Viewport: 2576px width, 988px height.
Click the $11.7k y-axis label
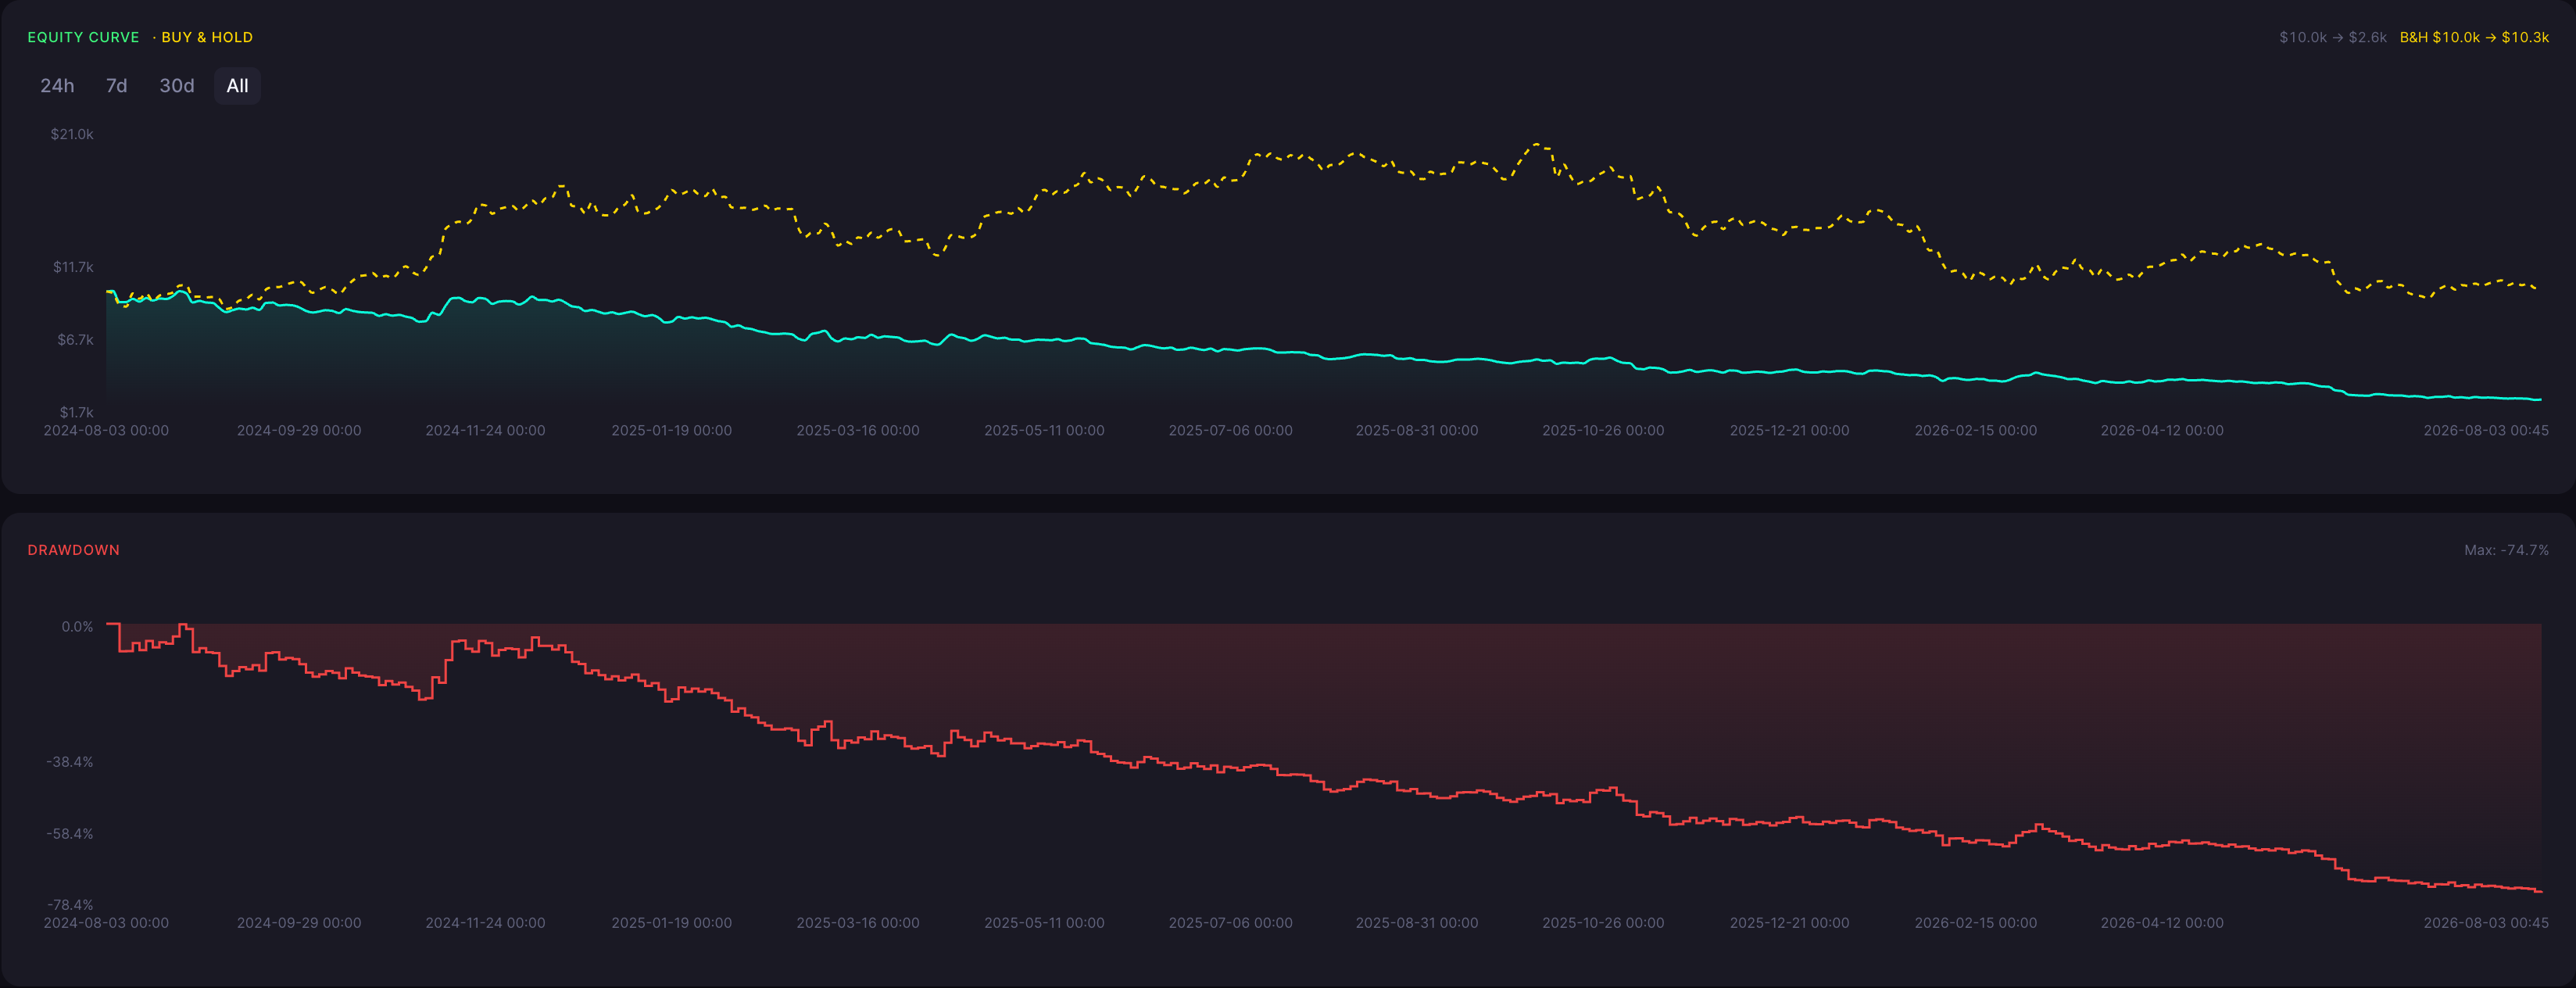tap(73, 267)
